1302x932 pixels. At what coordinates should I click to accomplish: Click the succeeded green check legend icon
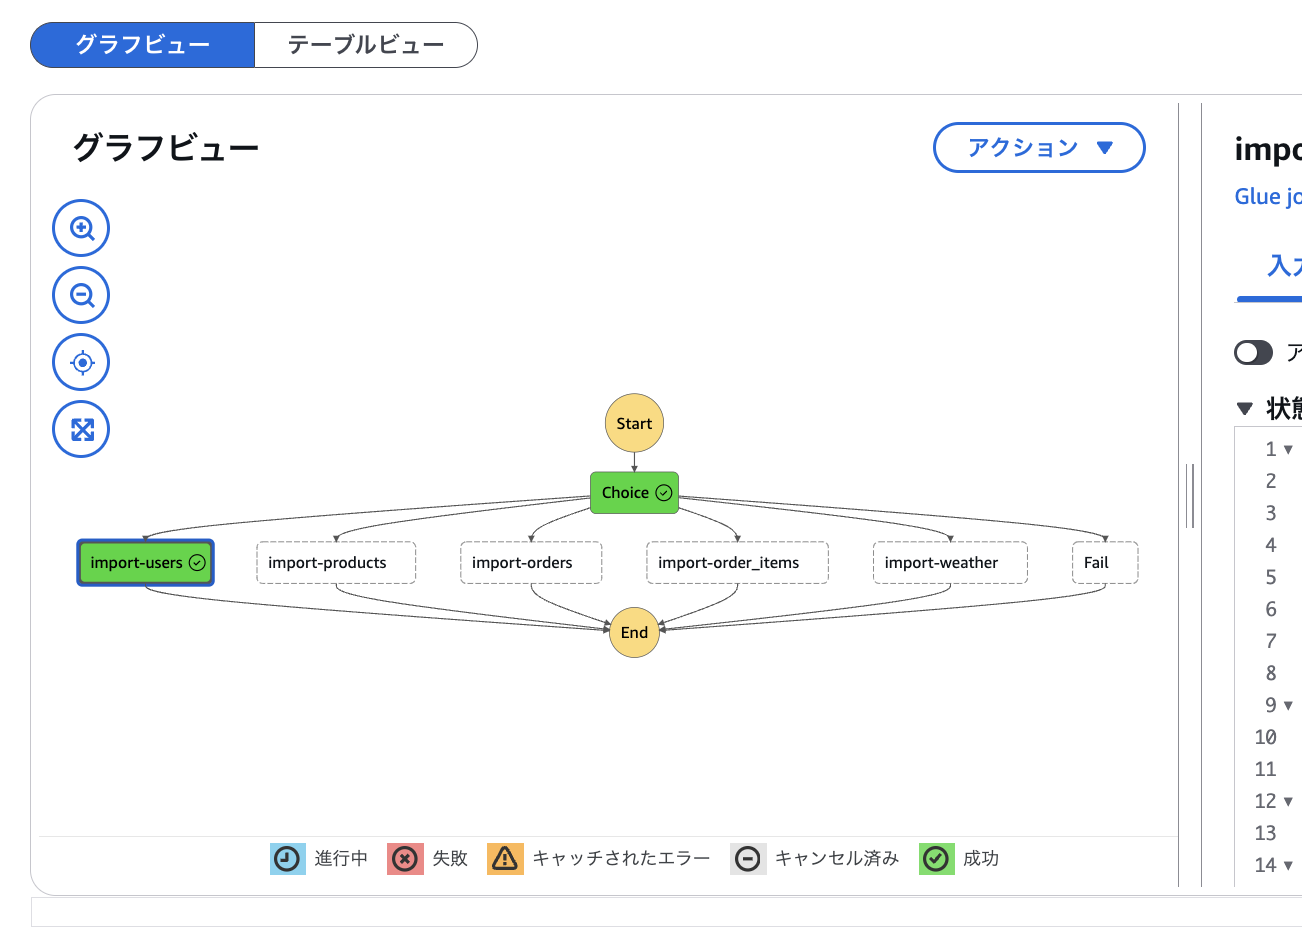tap(936, 858)
